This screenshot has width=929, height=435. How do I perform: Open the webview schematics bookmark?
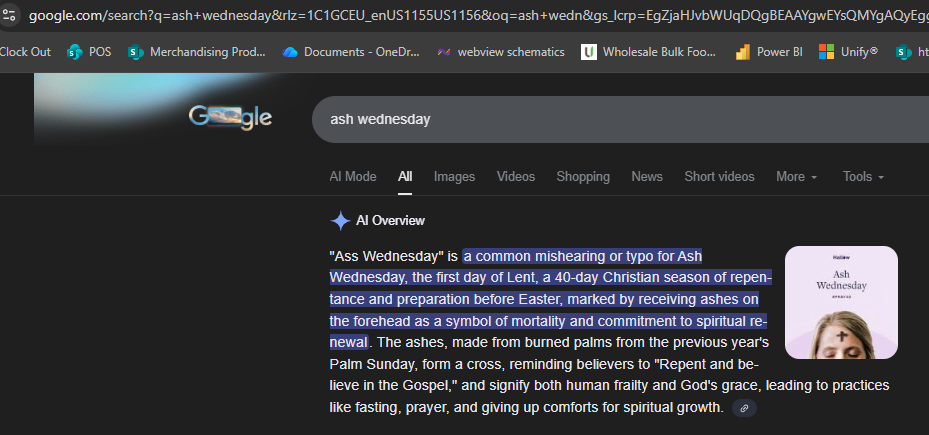click(500, 52)
